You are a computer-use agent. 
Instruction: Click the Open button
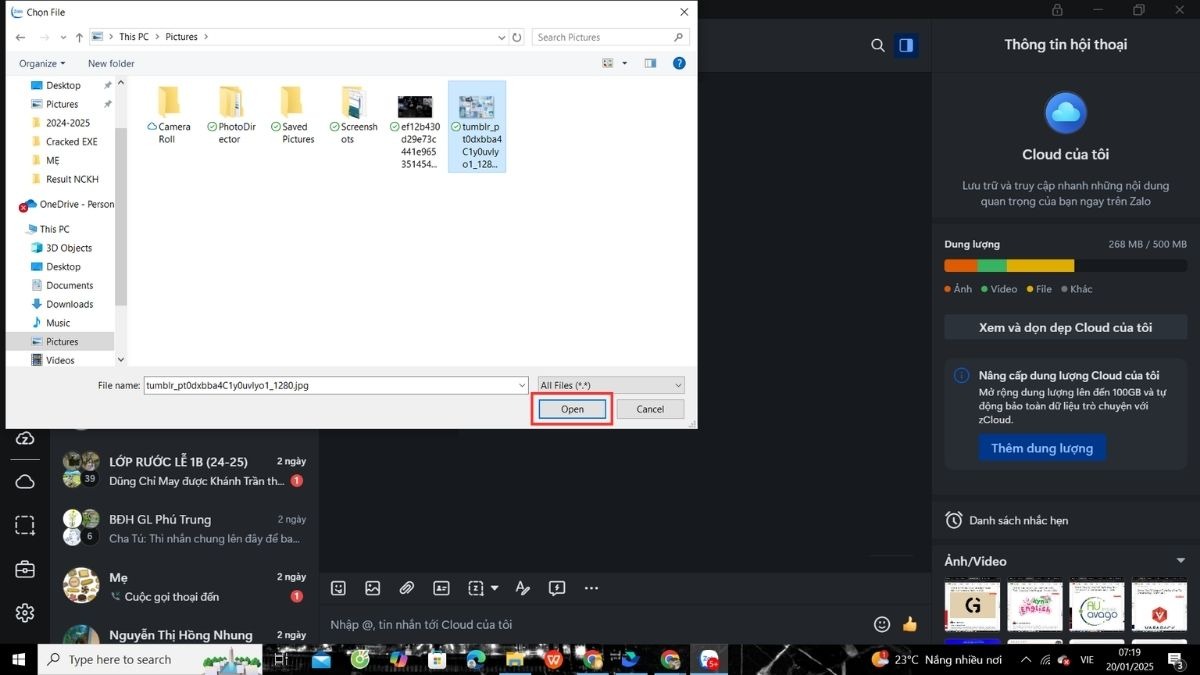(x=572, y=409)
